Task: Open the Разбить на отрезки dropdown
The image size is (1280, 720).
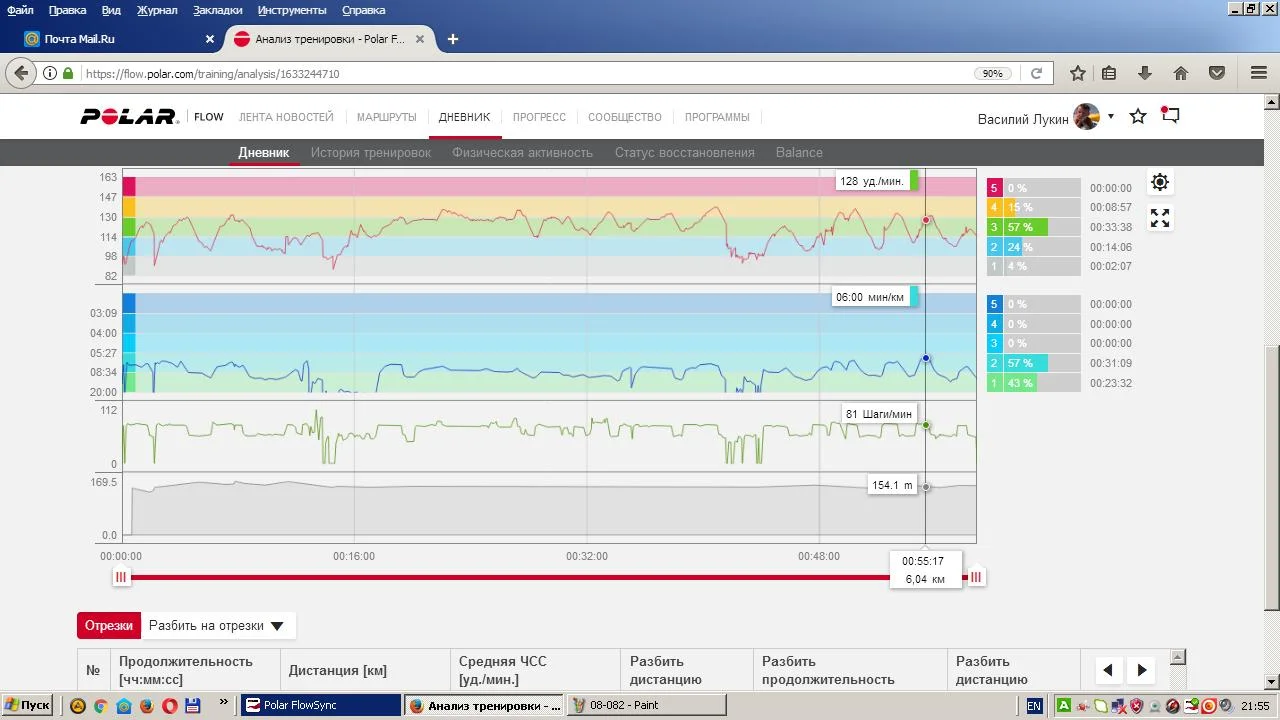Action: click(x=217, y=626)
